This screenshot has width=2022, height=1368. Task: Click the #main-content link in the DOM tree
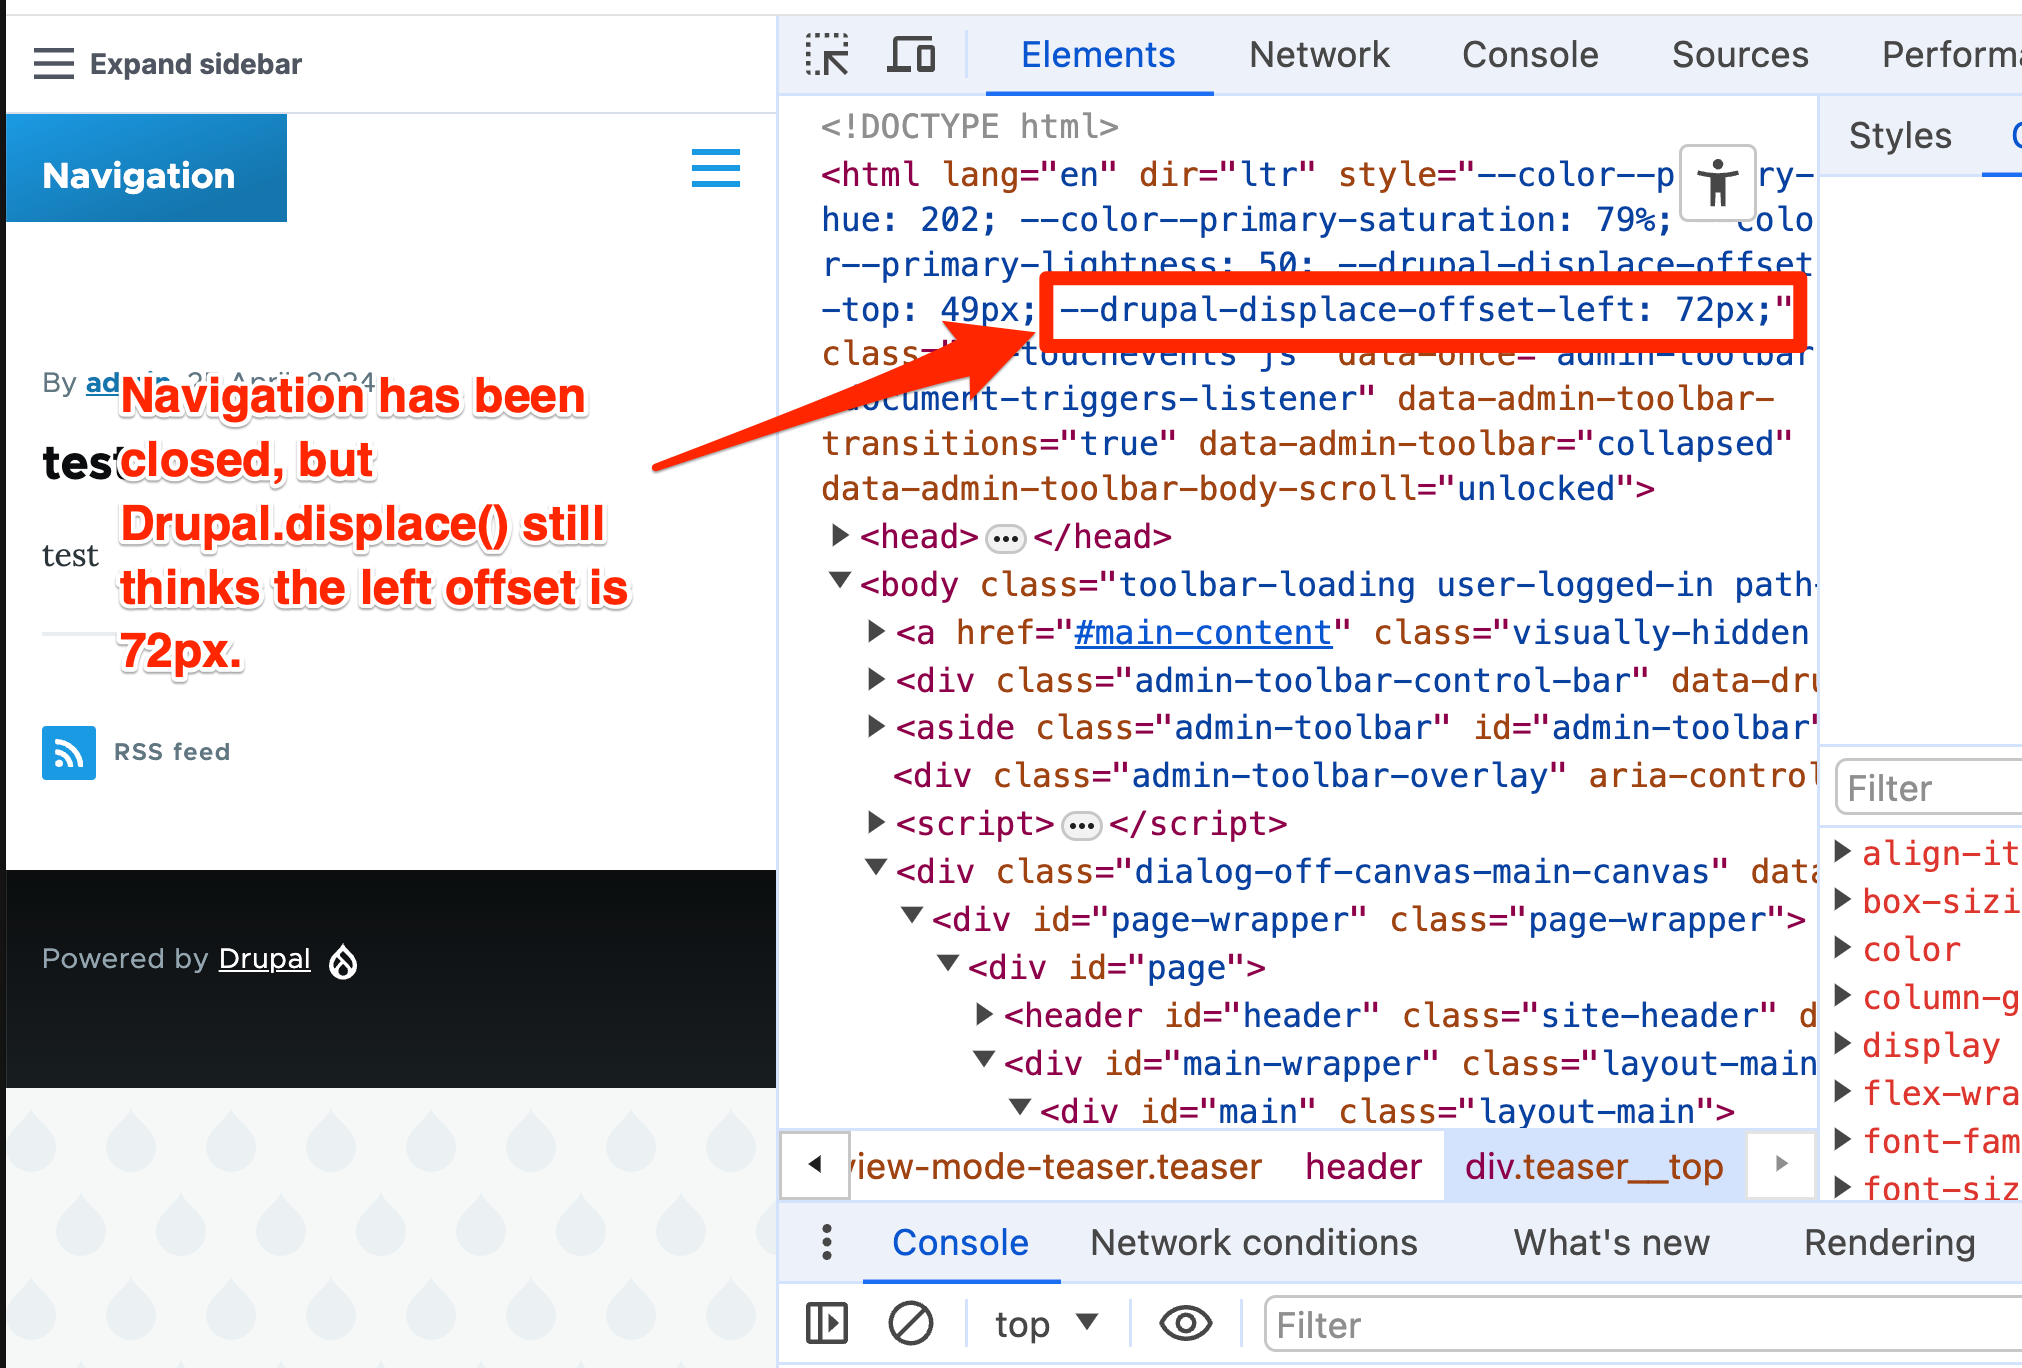click(x=1201, y=631)
